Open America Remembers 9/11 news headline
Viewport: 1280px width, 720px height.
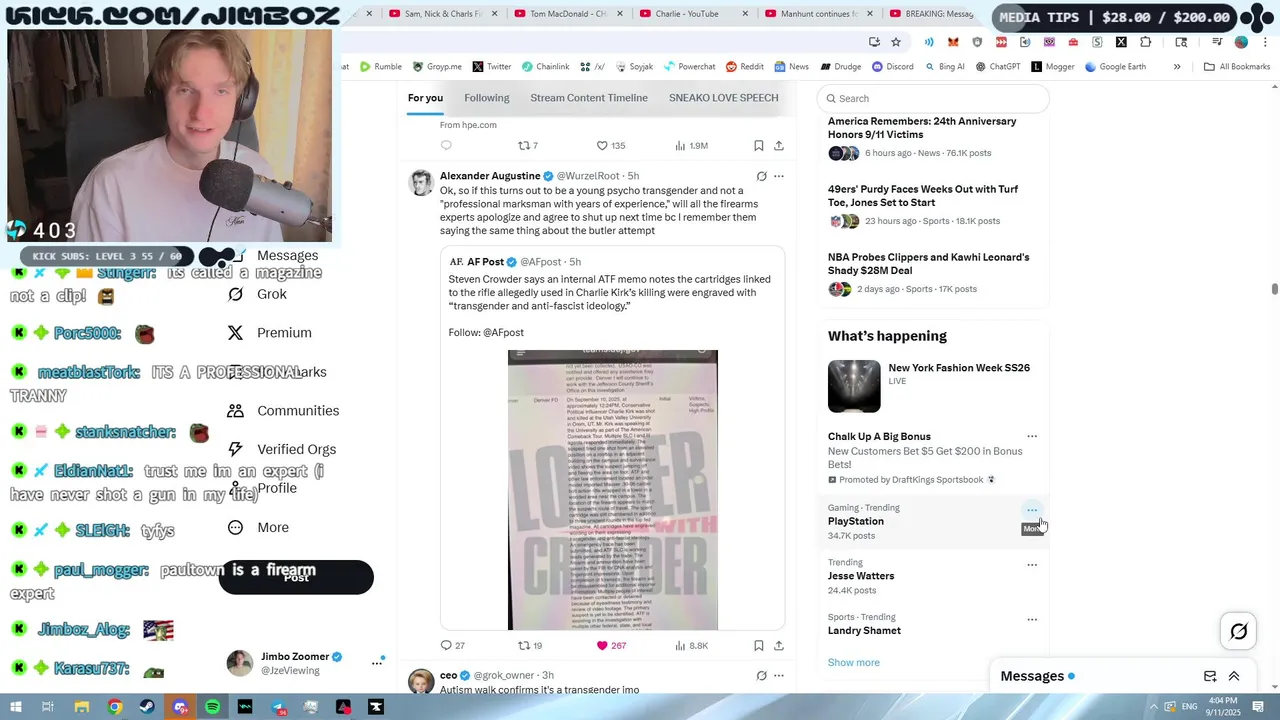coord(922,128)
